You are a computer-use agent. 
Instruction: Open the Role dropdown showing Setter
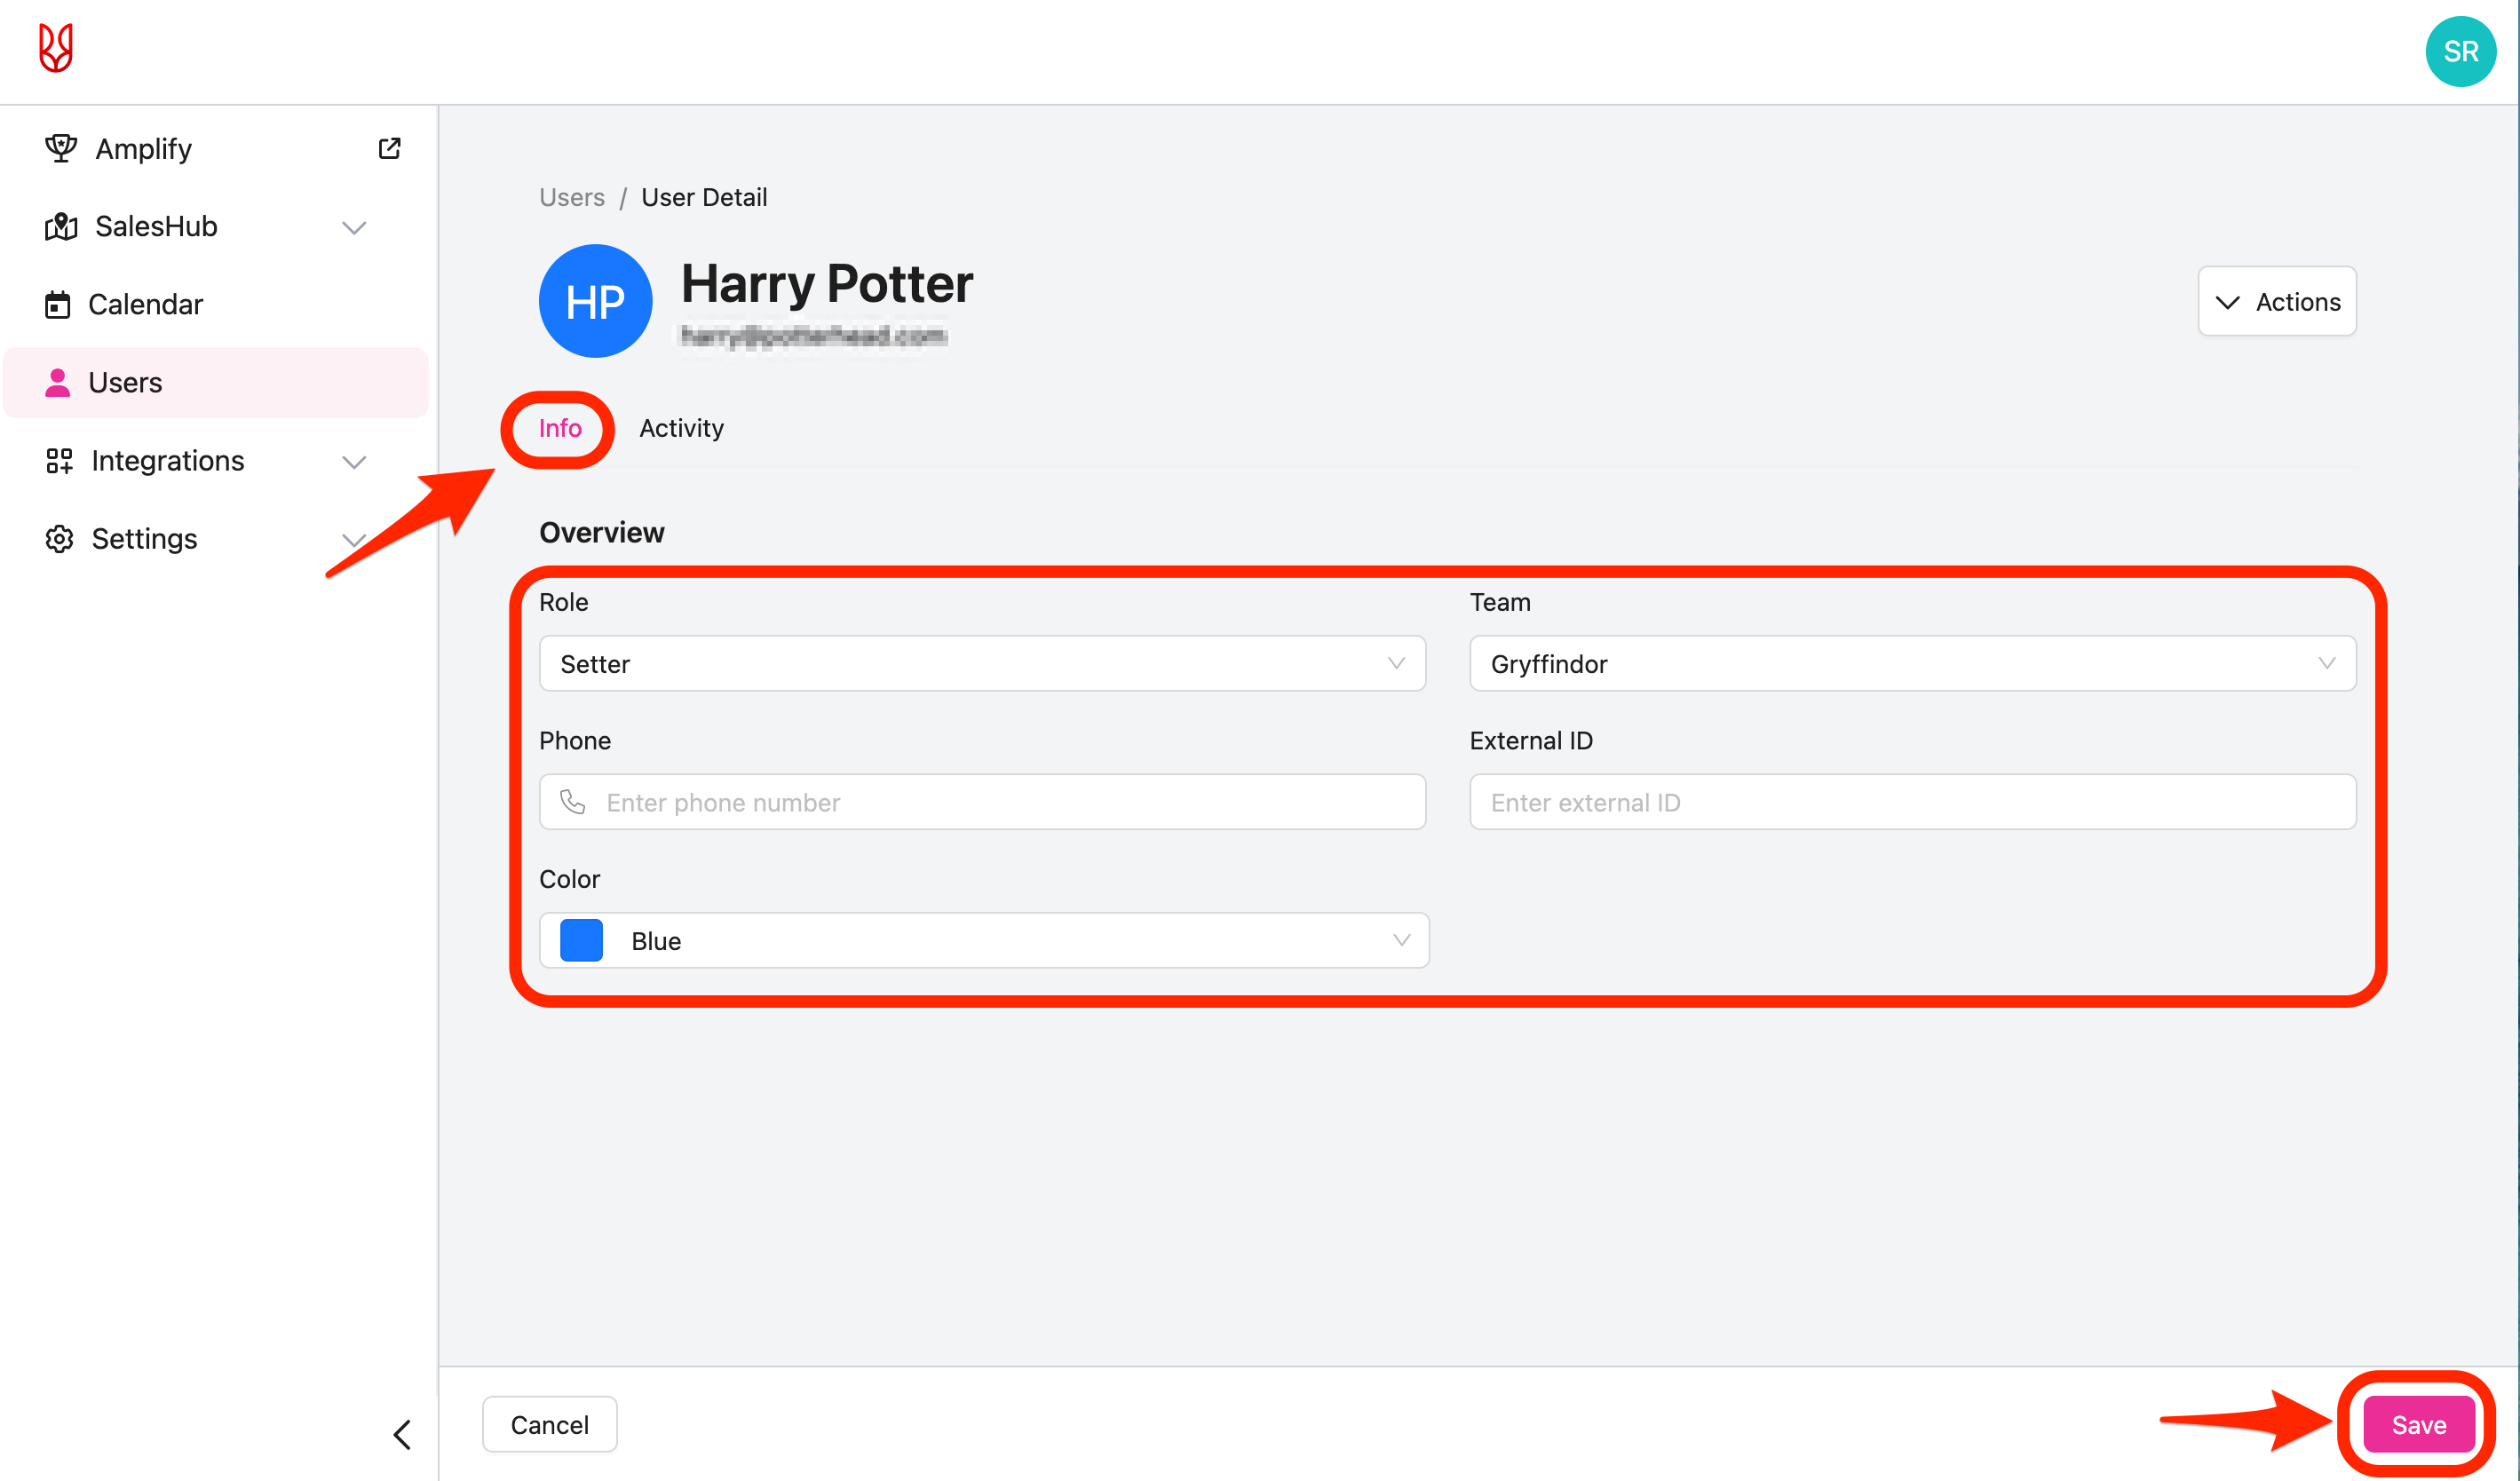pyautogui.click(x=981, y=664)
